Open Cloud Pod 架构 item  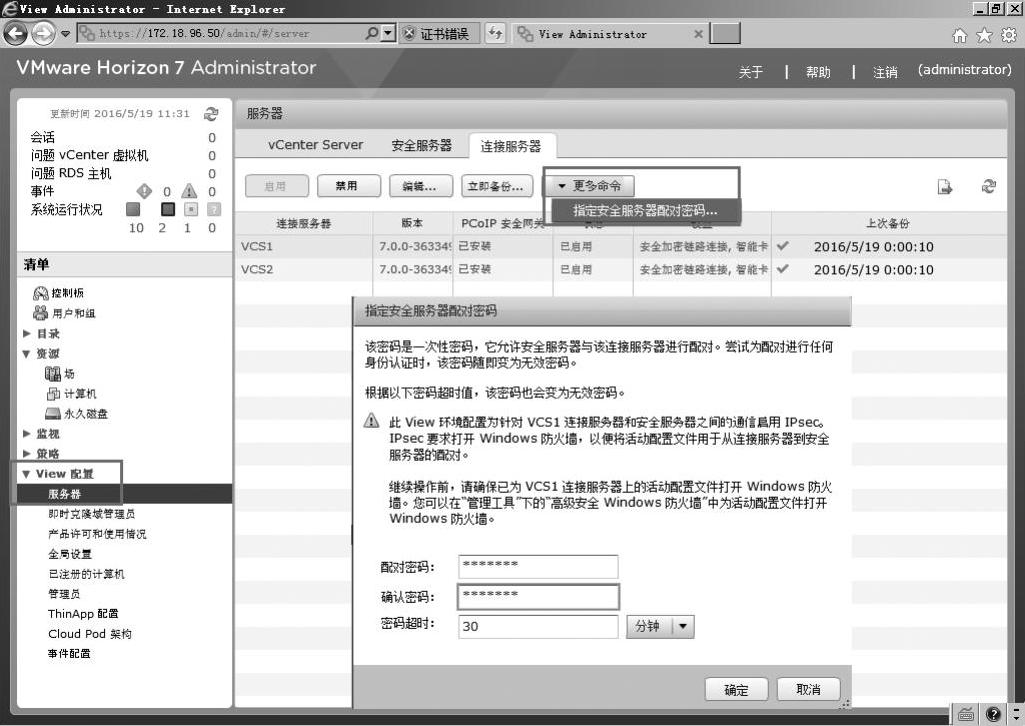tap(90, 634)
